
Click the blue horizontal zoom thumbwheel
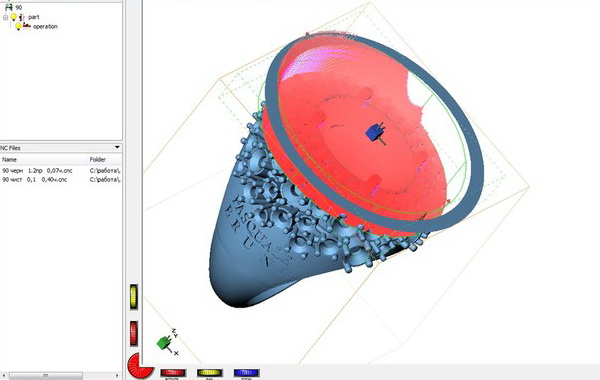pos(246,373)
